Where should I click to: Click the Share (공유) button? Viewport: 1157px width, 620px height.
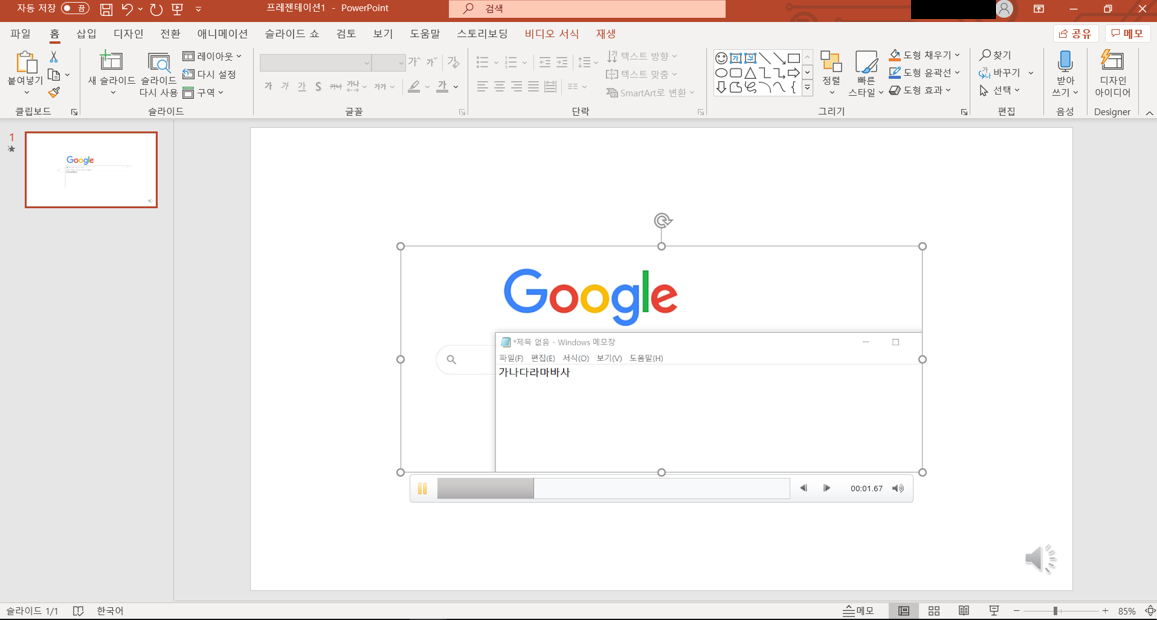(1076, 34)
